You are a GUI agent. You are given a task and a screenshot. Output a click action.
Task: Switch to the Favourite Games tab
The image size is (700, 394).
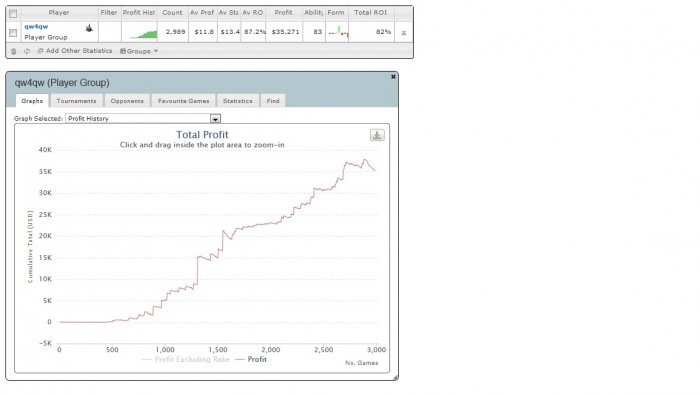(x=183, y=101)
